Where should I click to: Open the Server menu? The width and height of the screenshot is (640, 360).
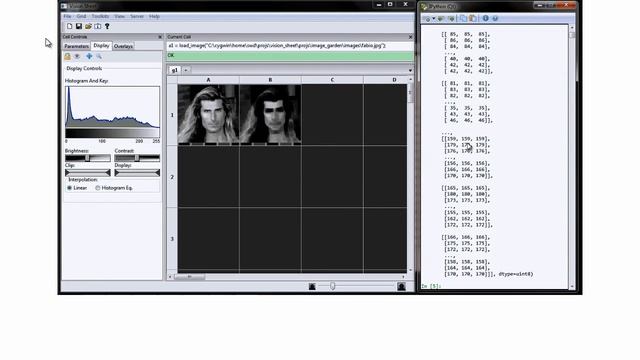[x=137, y=16]
